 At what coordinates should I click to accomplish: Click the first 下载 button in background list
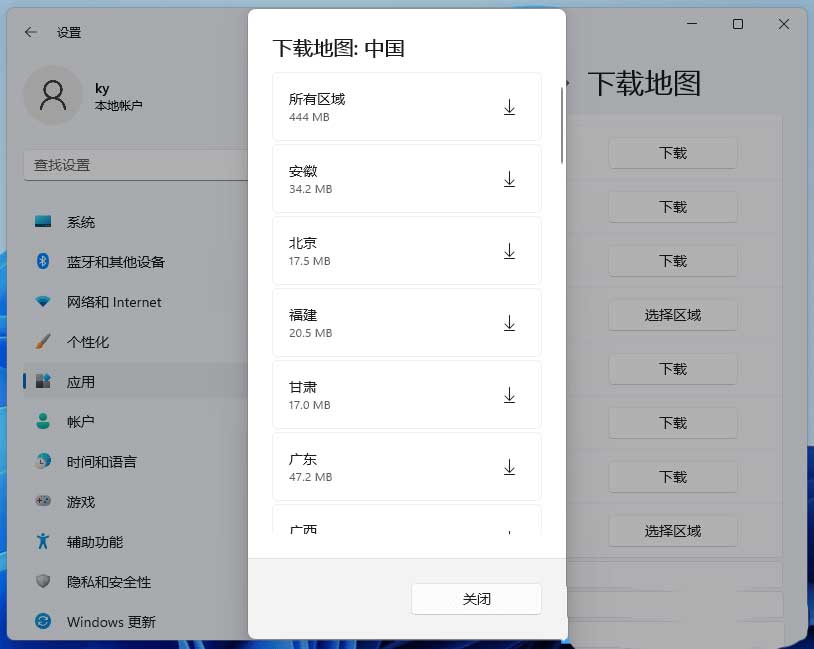(672, 153)
